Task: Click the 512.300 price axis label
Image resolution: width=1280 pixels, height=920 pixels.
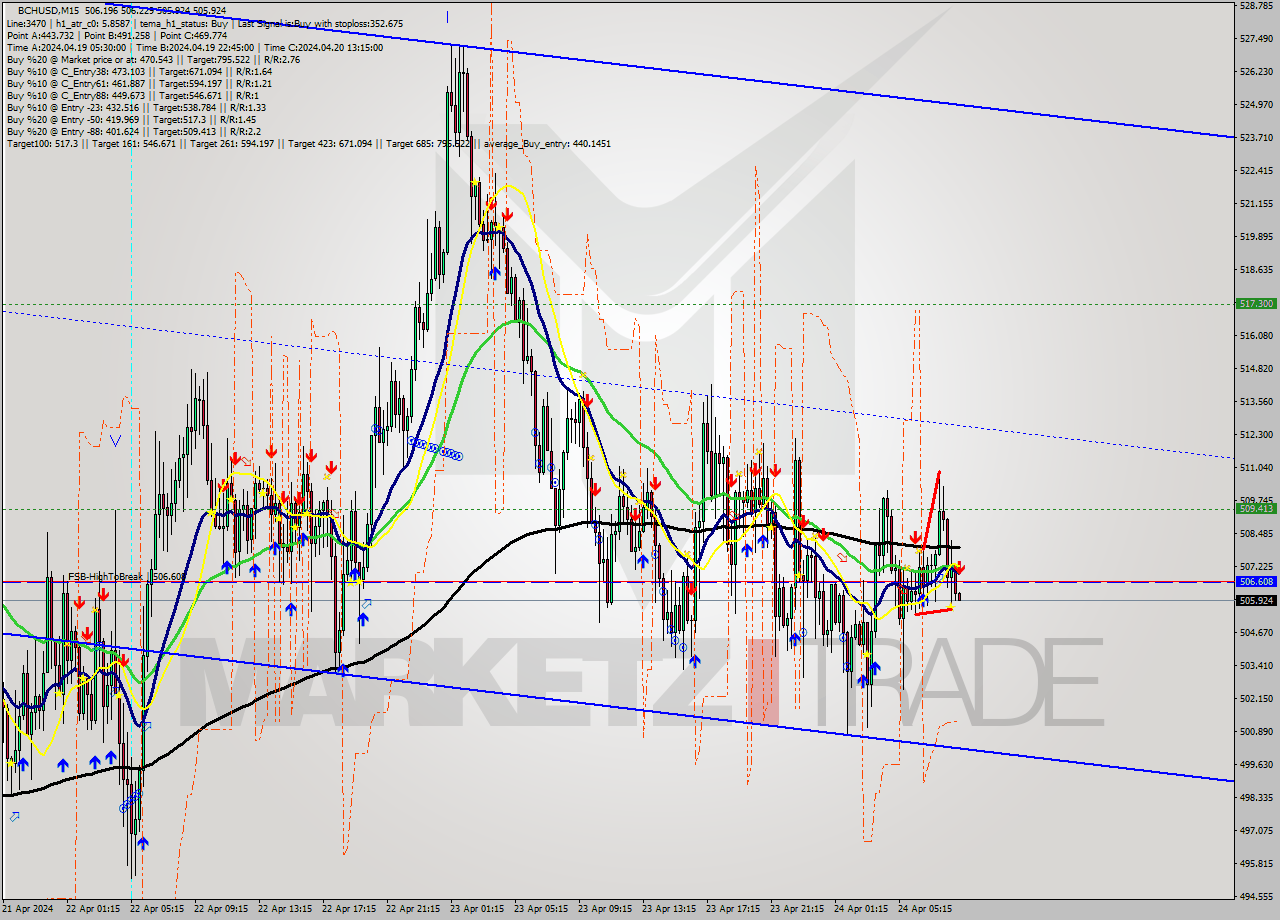Action: point(1255,435)
